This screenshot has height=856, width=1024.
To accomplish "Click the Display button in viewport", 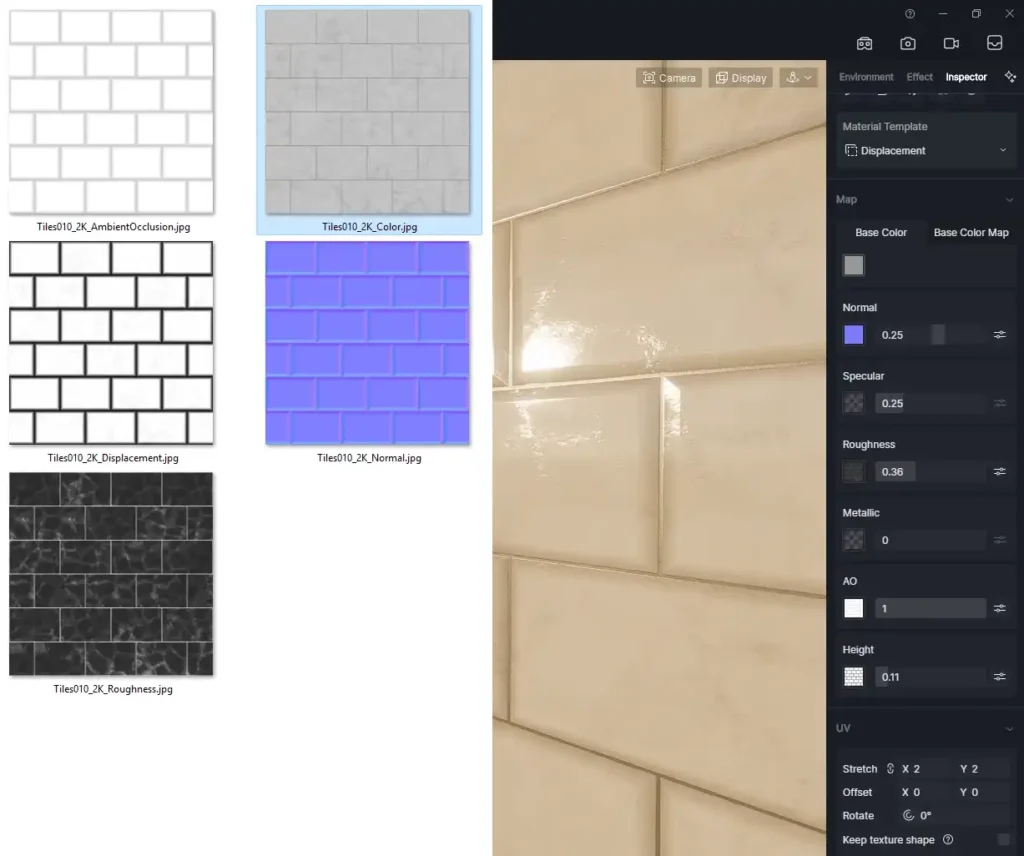I will tap(741, 78).
